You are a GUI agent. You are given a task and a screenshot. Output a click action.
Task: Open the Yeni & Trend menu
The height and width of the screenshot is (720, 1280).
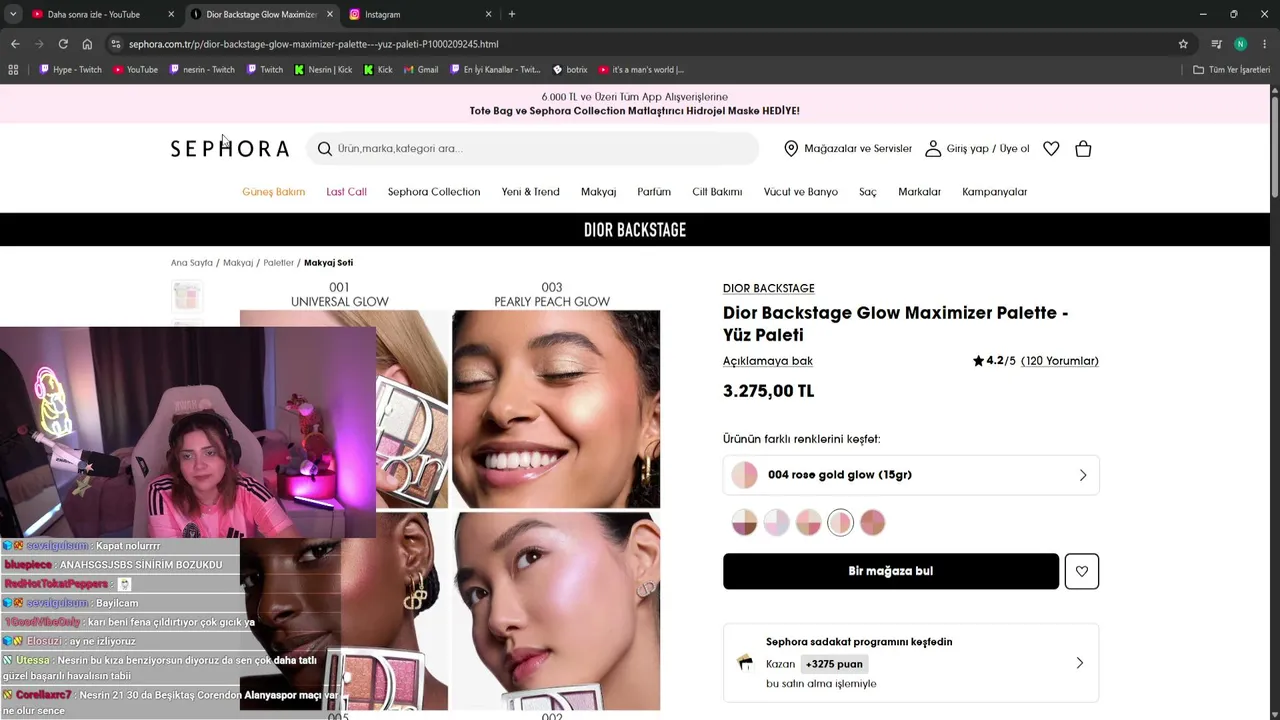pos(531,192)
